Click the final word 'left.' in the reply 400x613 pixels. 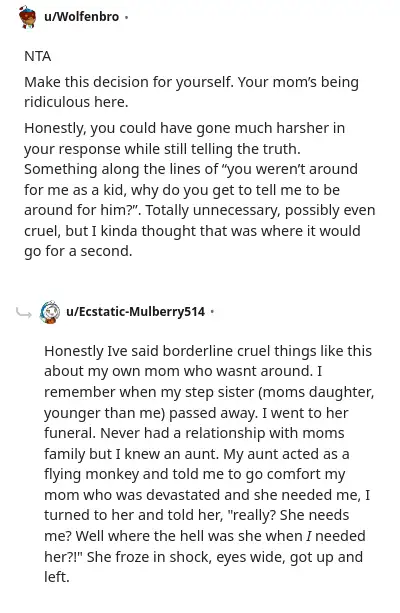[x=57, y=577]
